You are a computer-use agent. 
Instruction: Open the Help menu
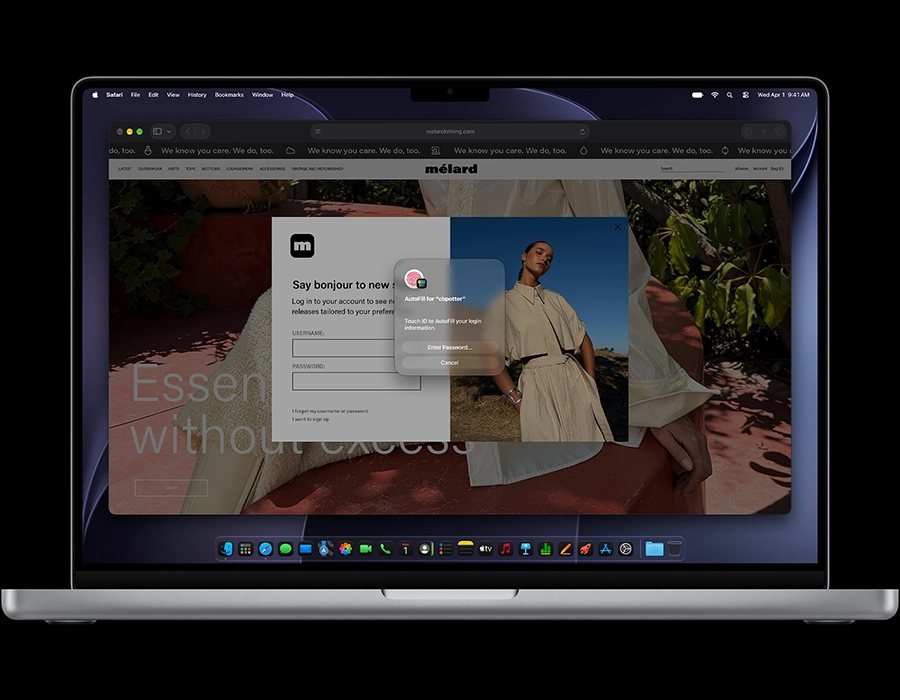[288, 95]
